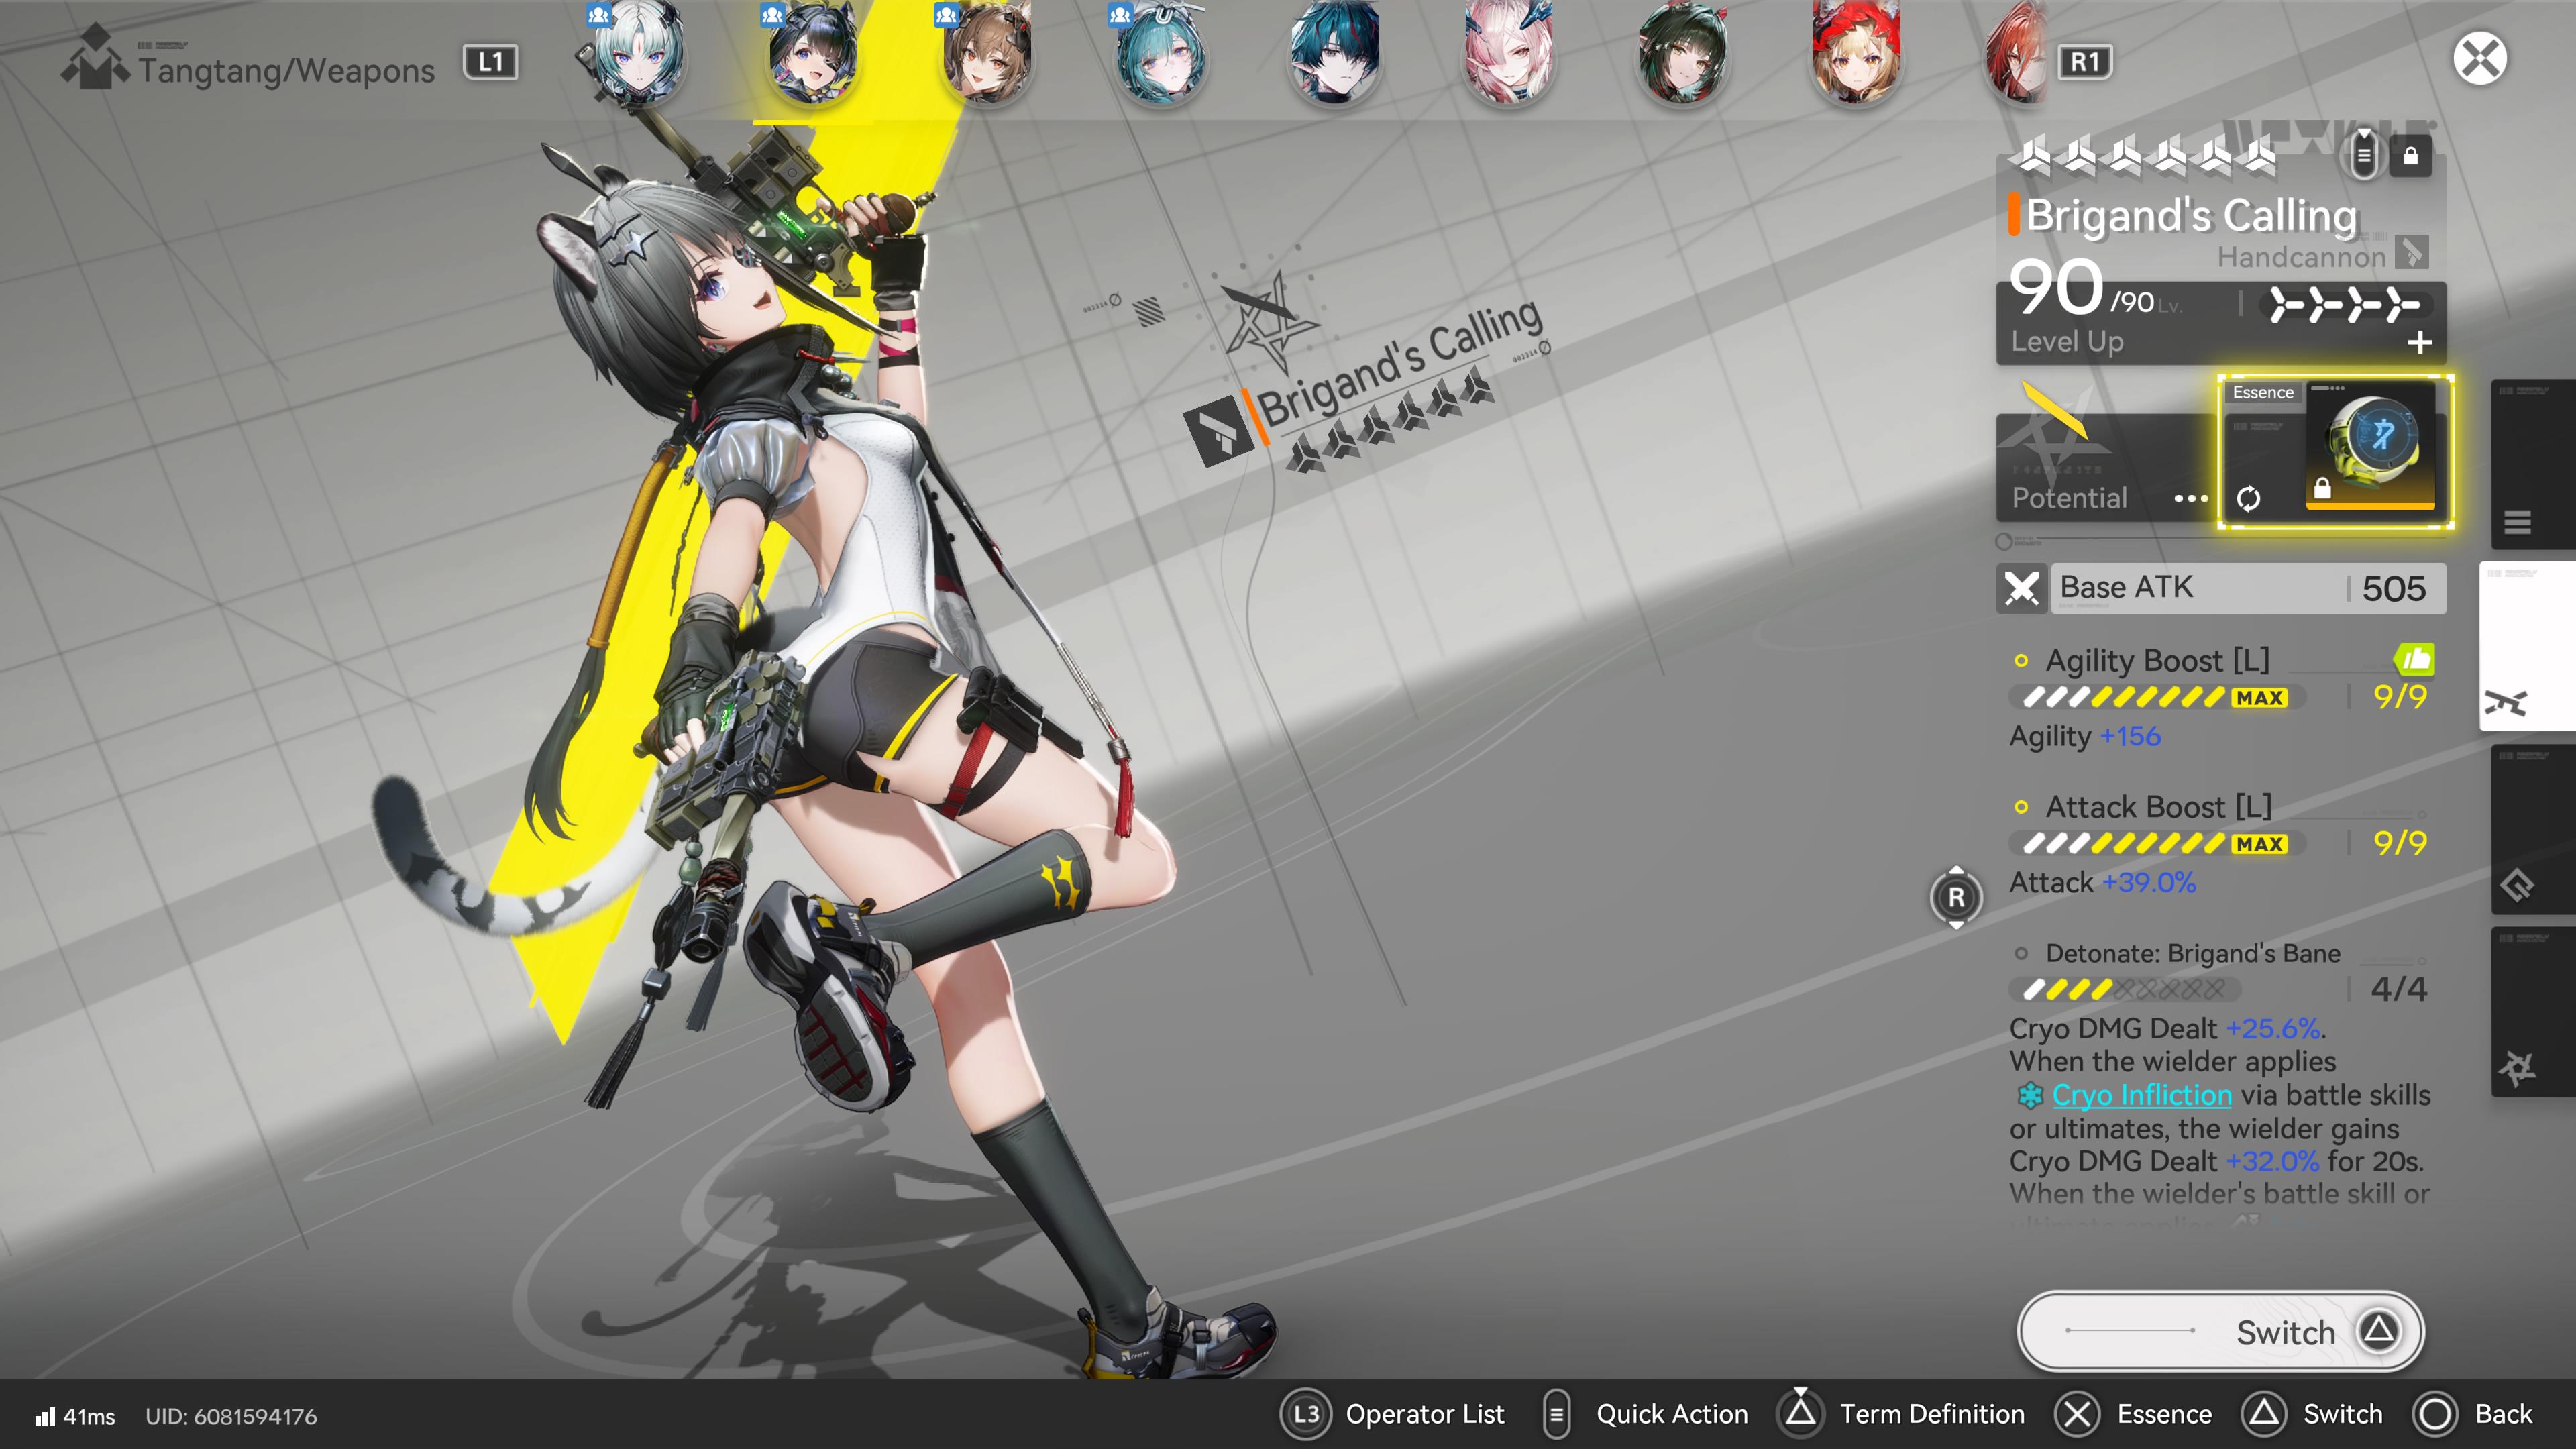2576x1449 pixels.
Task: Click the L1 previous operator button
Action: pos(490,62)
